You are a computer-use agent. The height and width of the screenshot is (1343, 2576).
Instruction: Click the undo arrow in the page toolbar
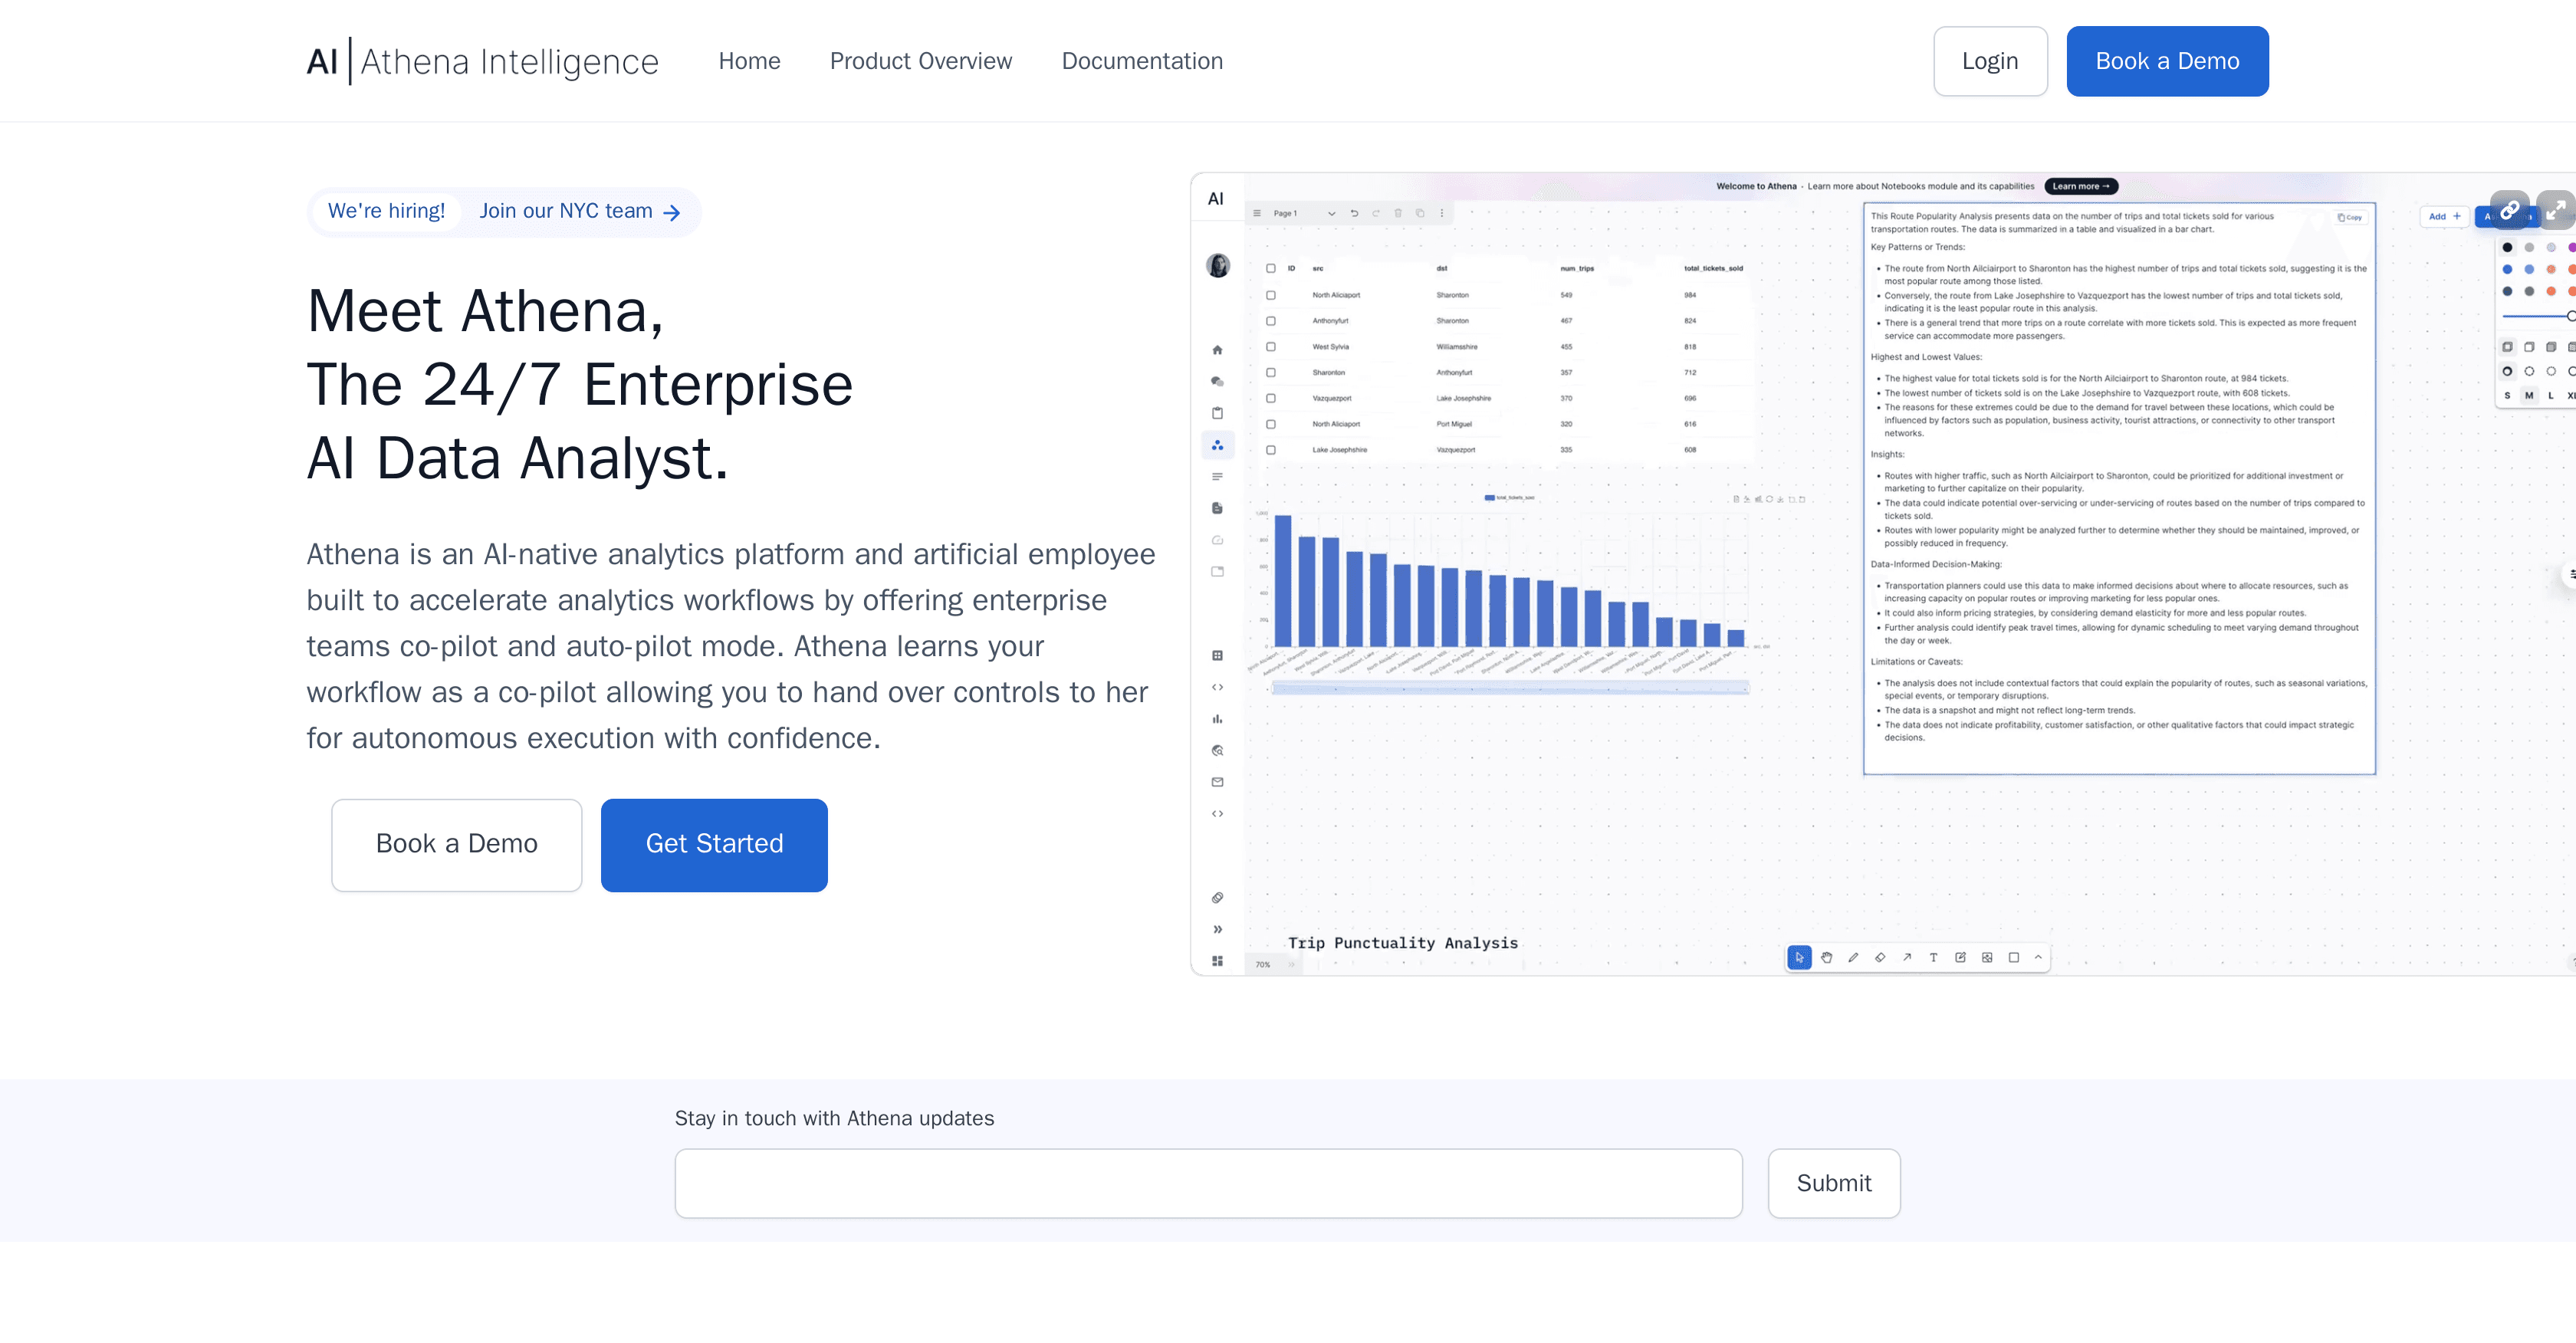pos(1354,214)
